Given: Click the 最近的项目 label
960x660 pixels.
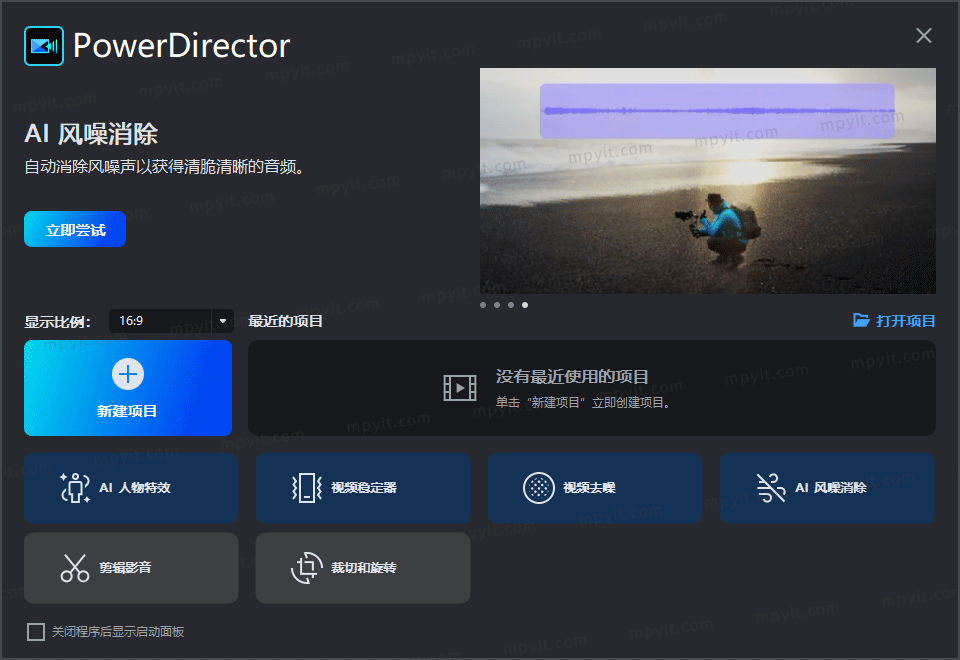Looking at the screenshot, I should pyautogui.click(x=285, y=321).
